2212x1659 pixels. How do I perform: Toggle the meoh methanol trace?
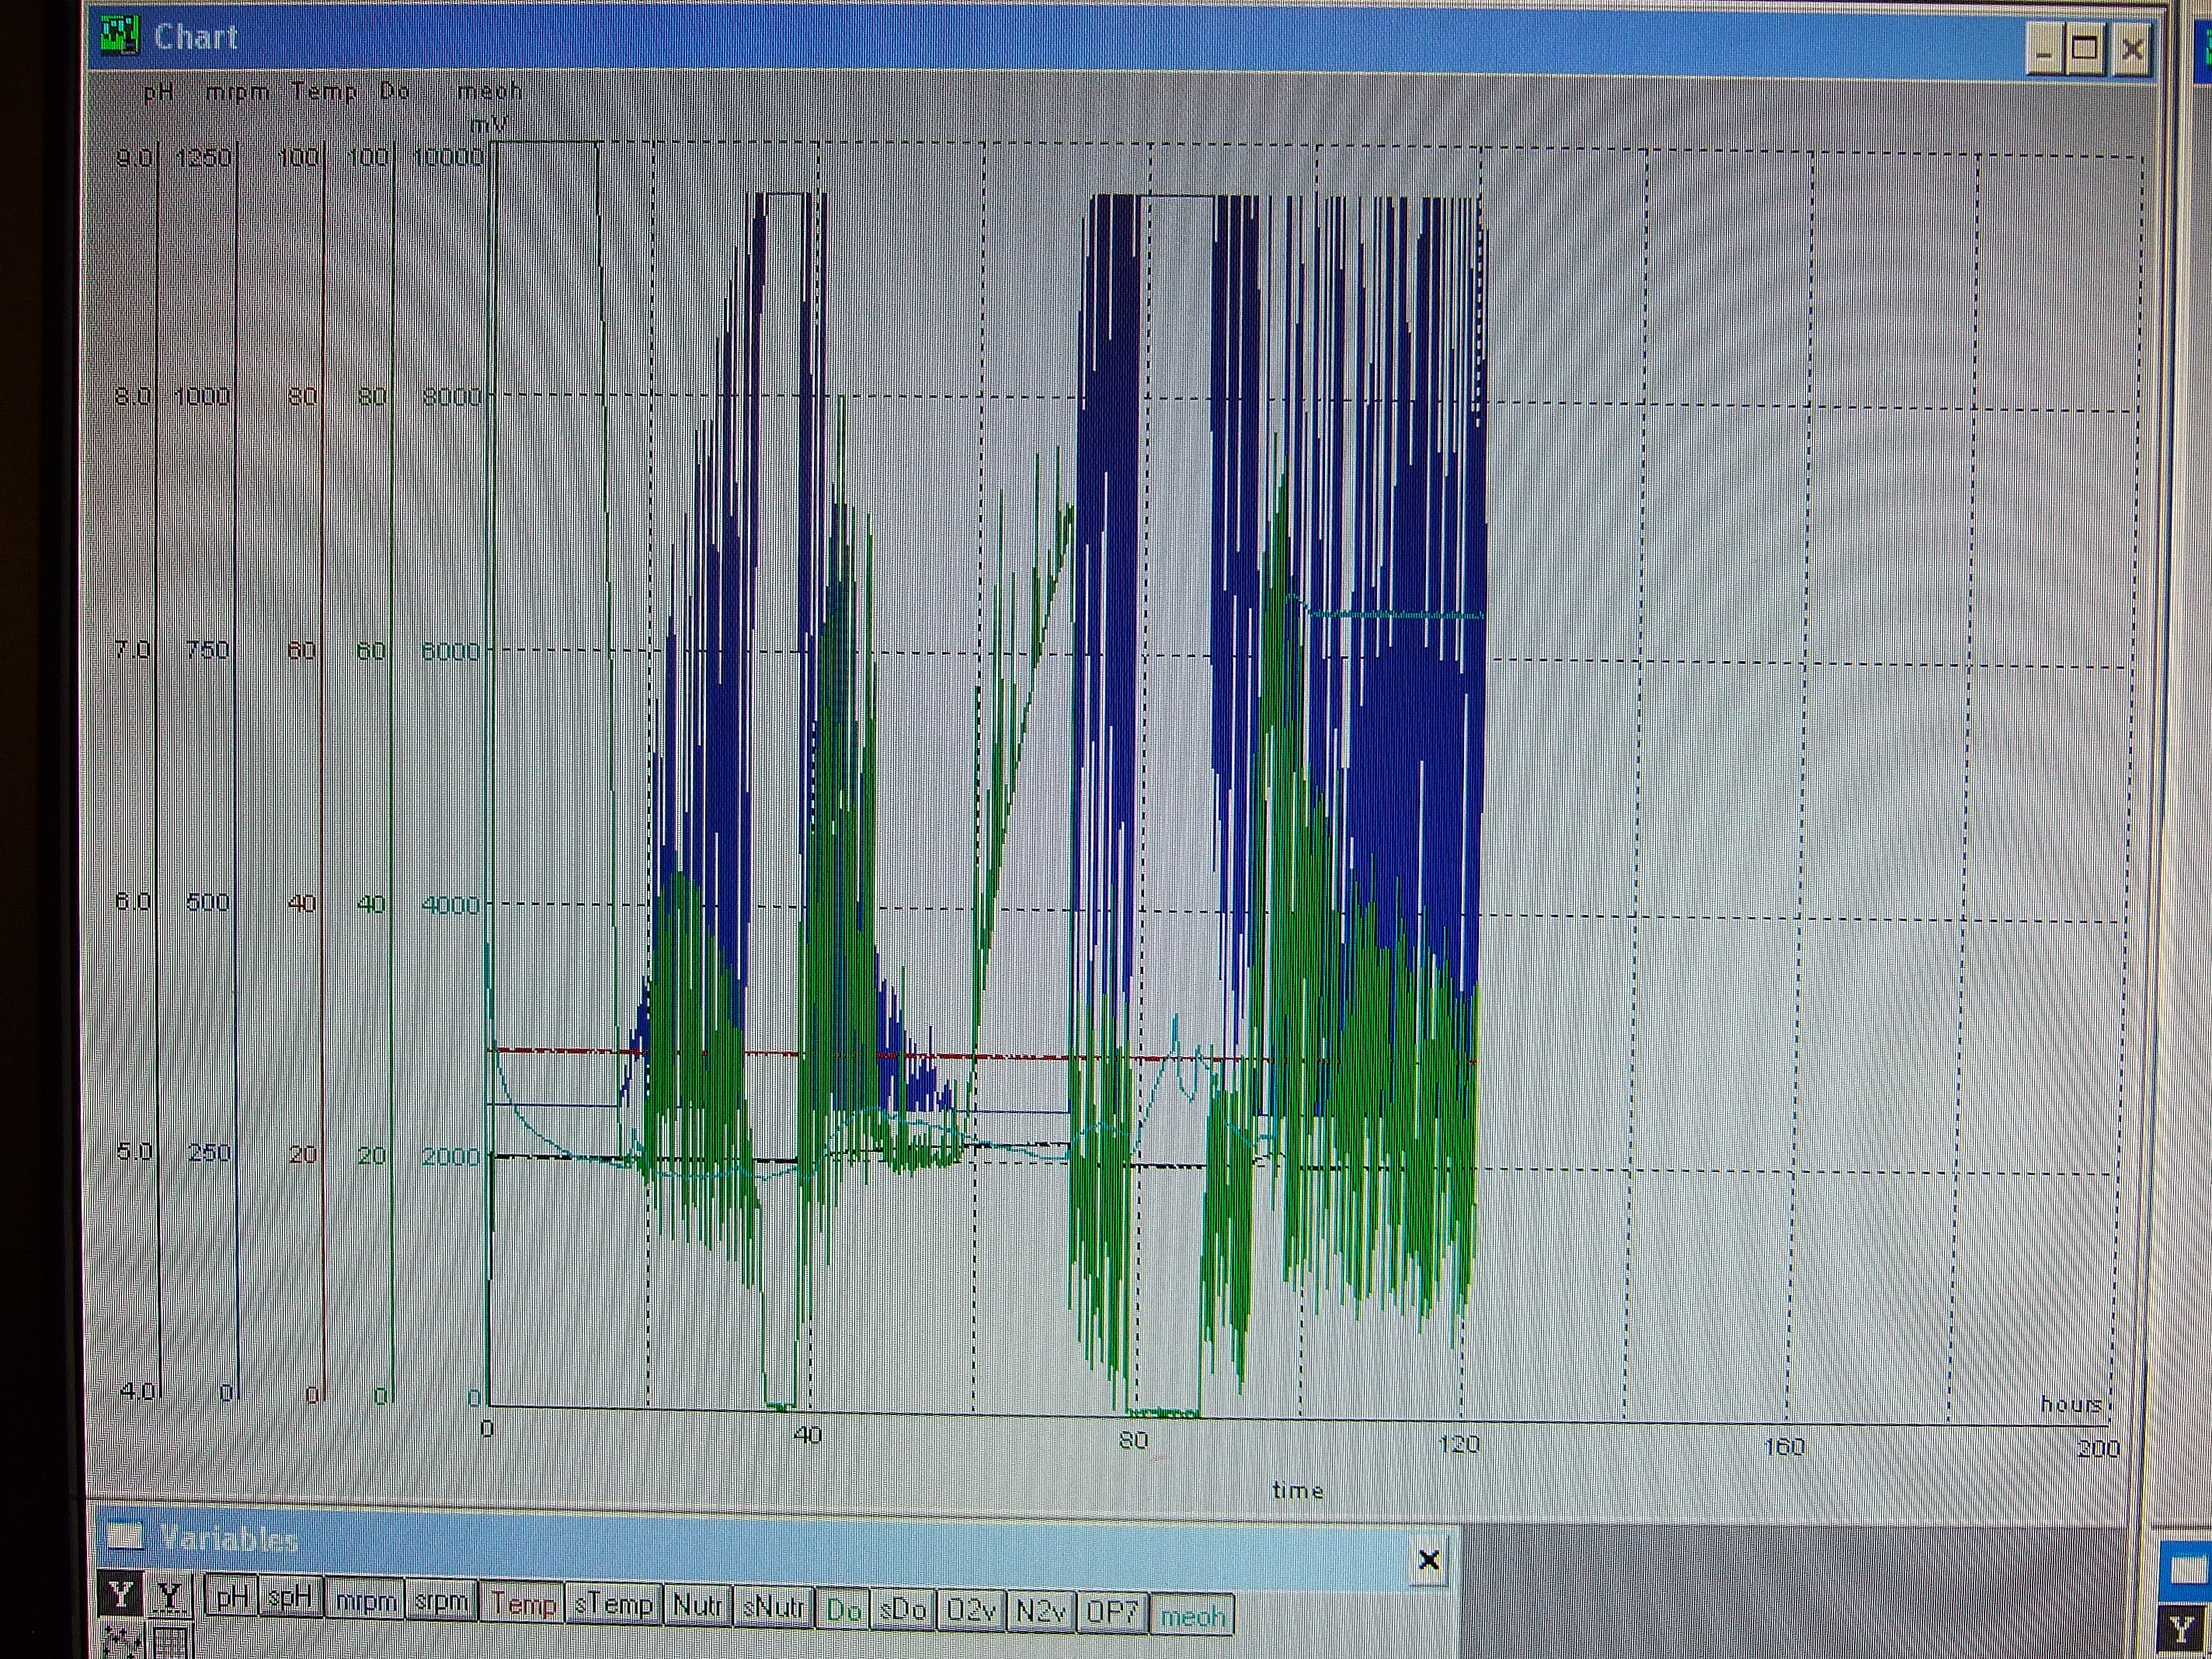[1192, 1615]
